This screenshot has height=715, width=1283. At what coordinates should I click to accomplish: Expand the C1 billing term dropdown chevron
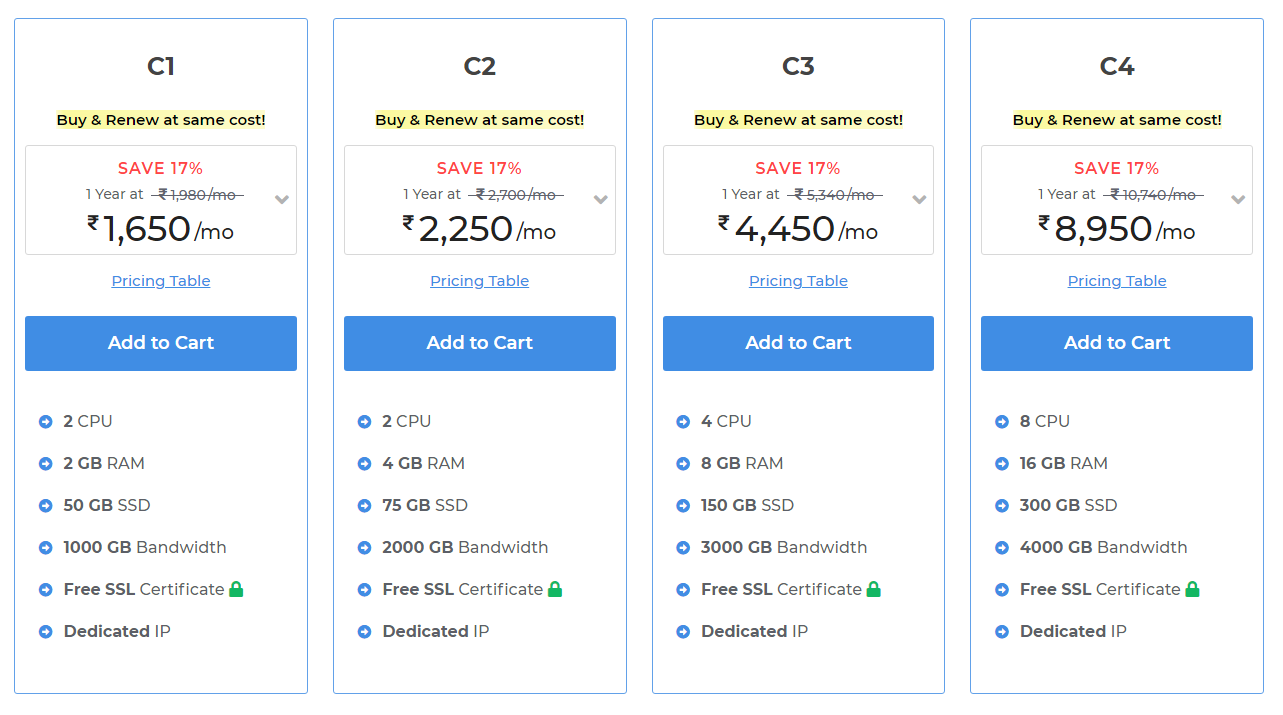coord(282,199)
